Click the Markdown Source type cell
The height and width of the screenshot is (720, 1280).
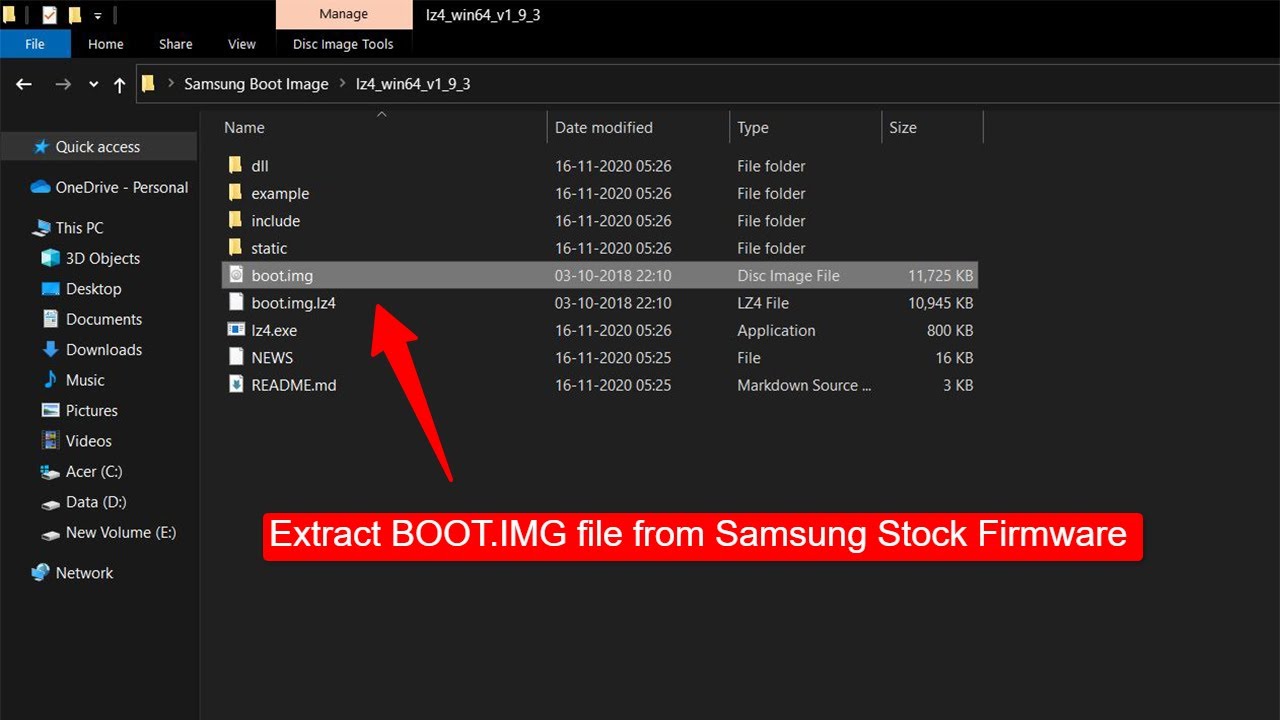(805, 385)
